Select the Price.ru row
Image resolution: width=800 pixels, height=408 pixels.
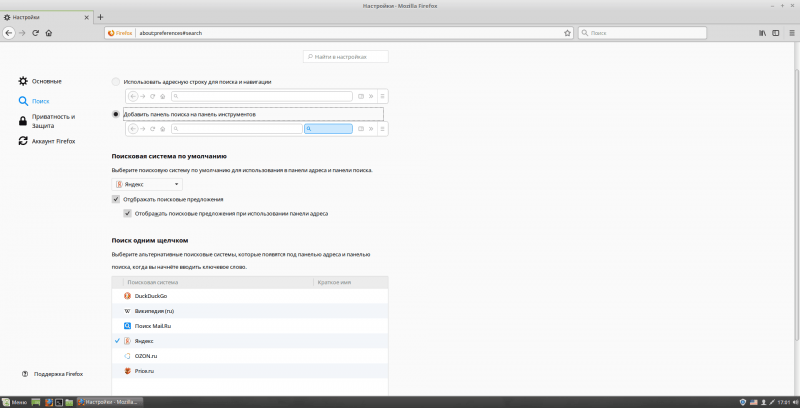pos(250,371)
